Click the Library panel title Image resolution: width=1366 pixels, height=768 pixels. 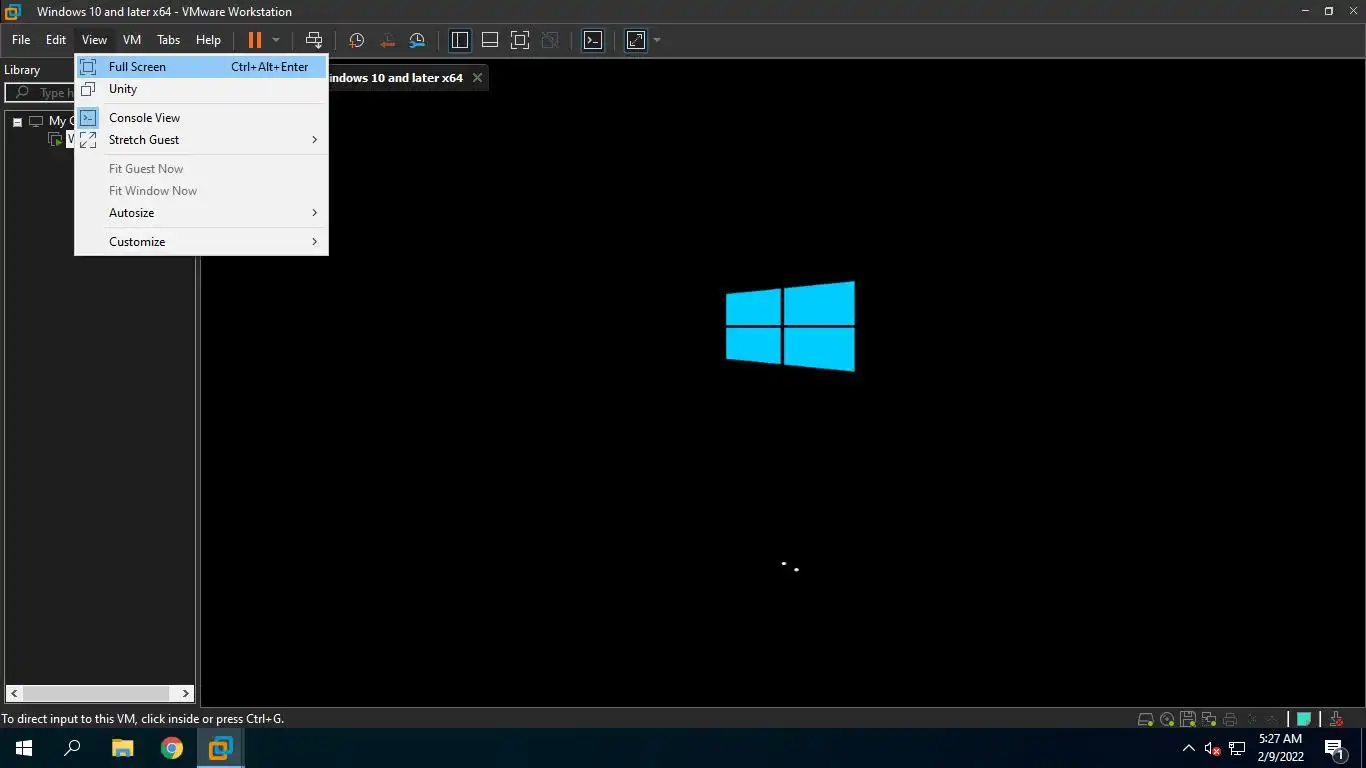coord(22,70)
